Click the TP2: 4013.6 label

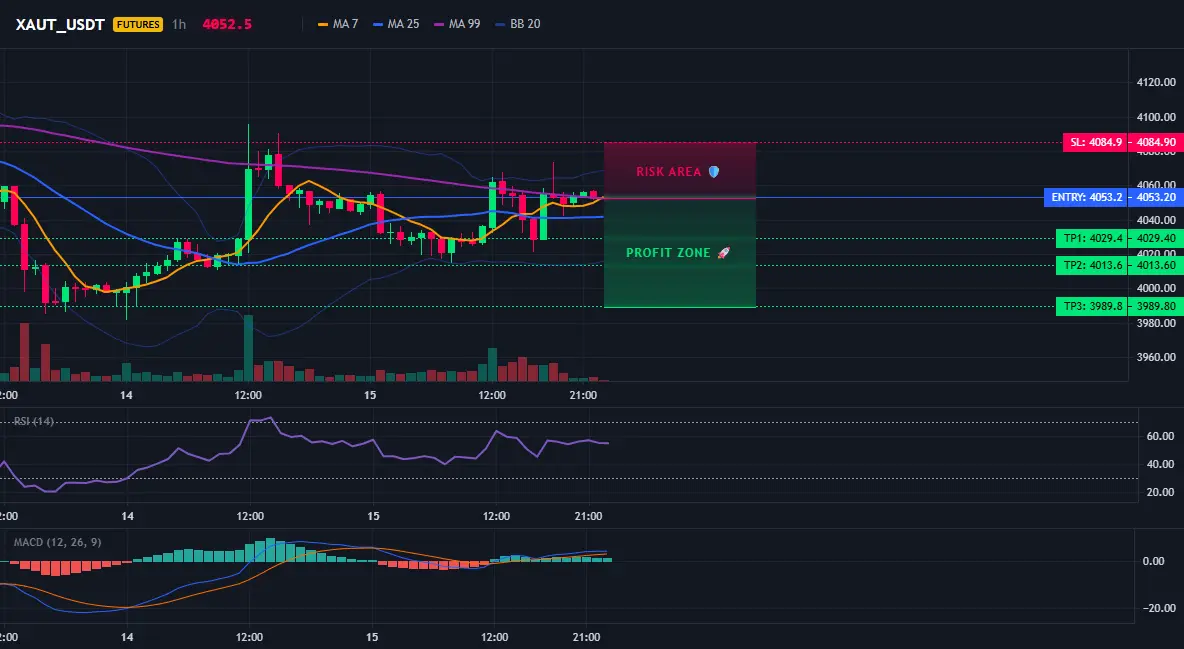click(x=1092, y=265)
